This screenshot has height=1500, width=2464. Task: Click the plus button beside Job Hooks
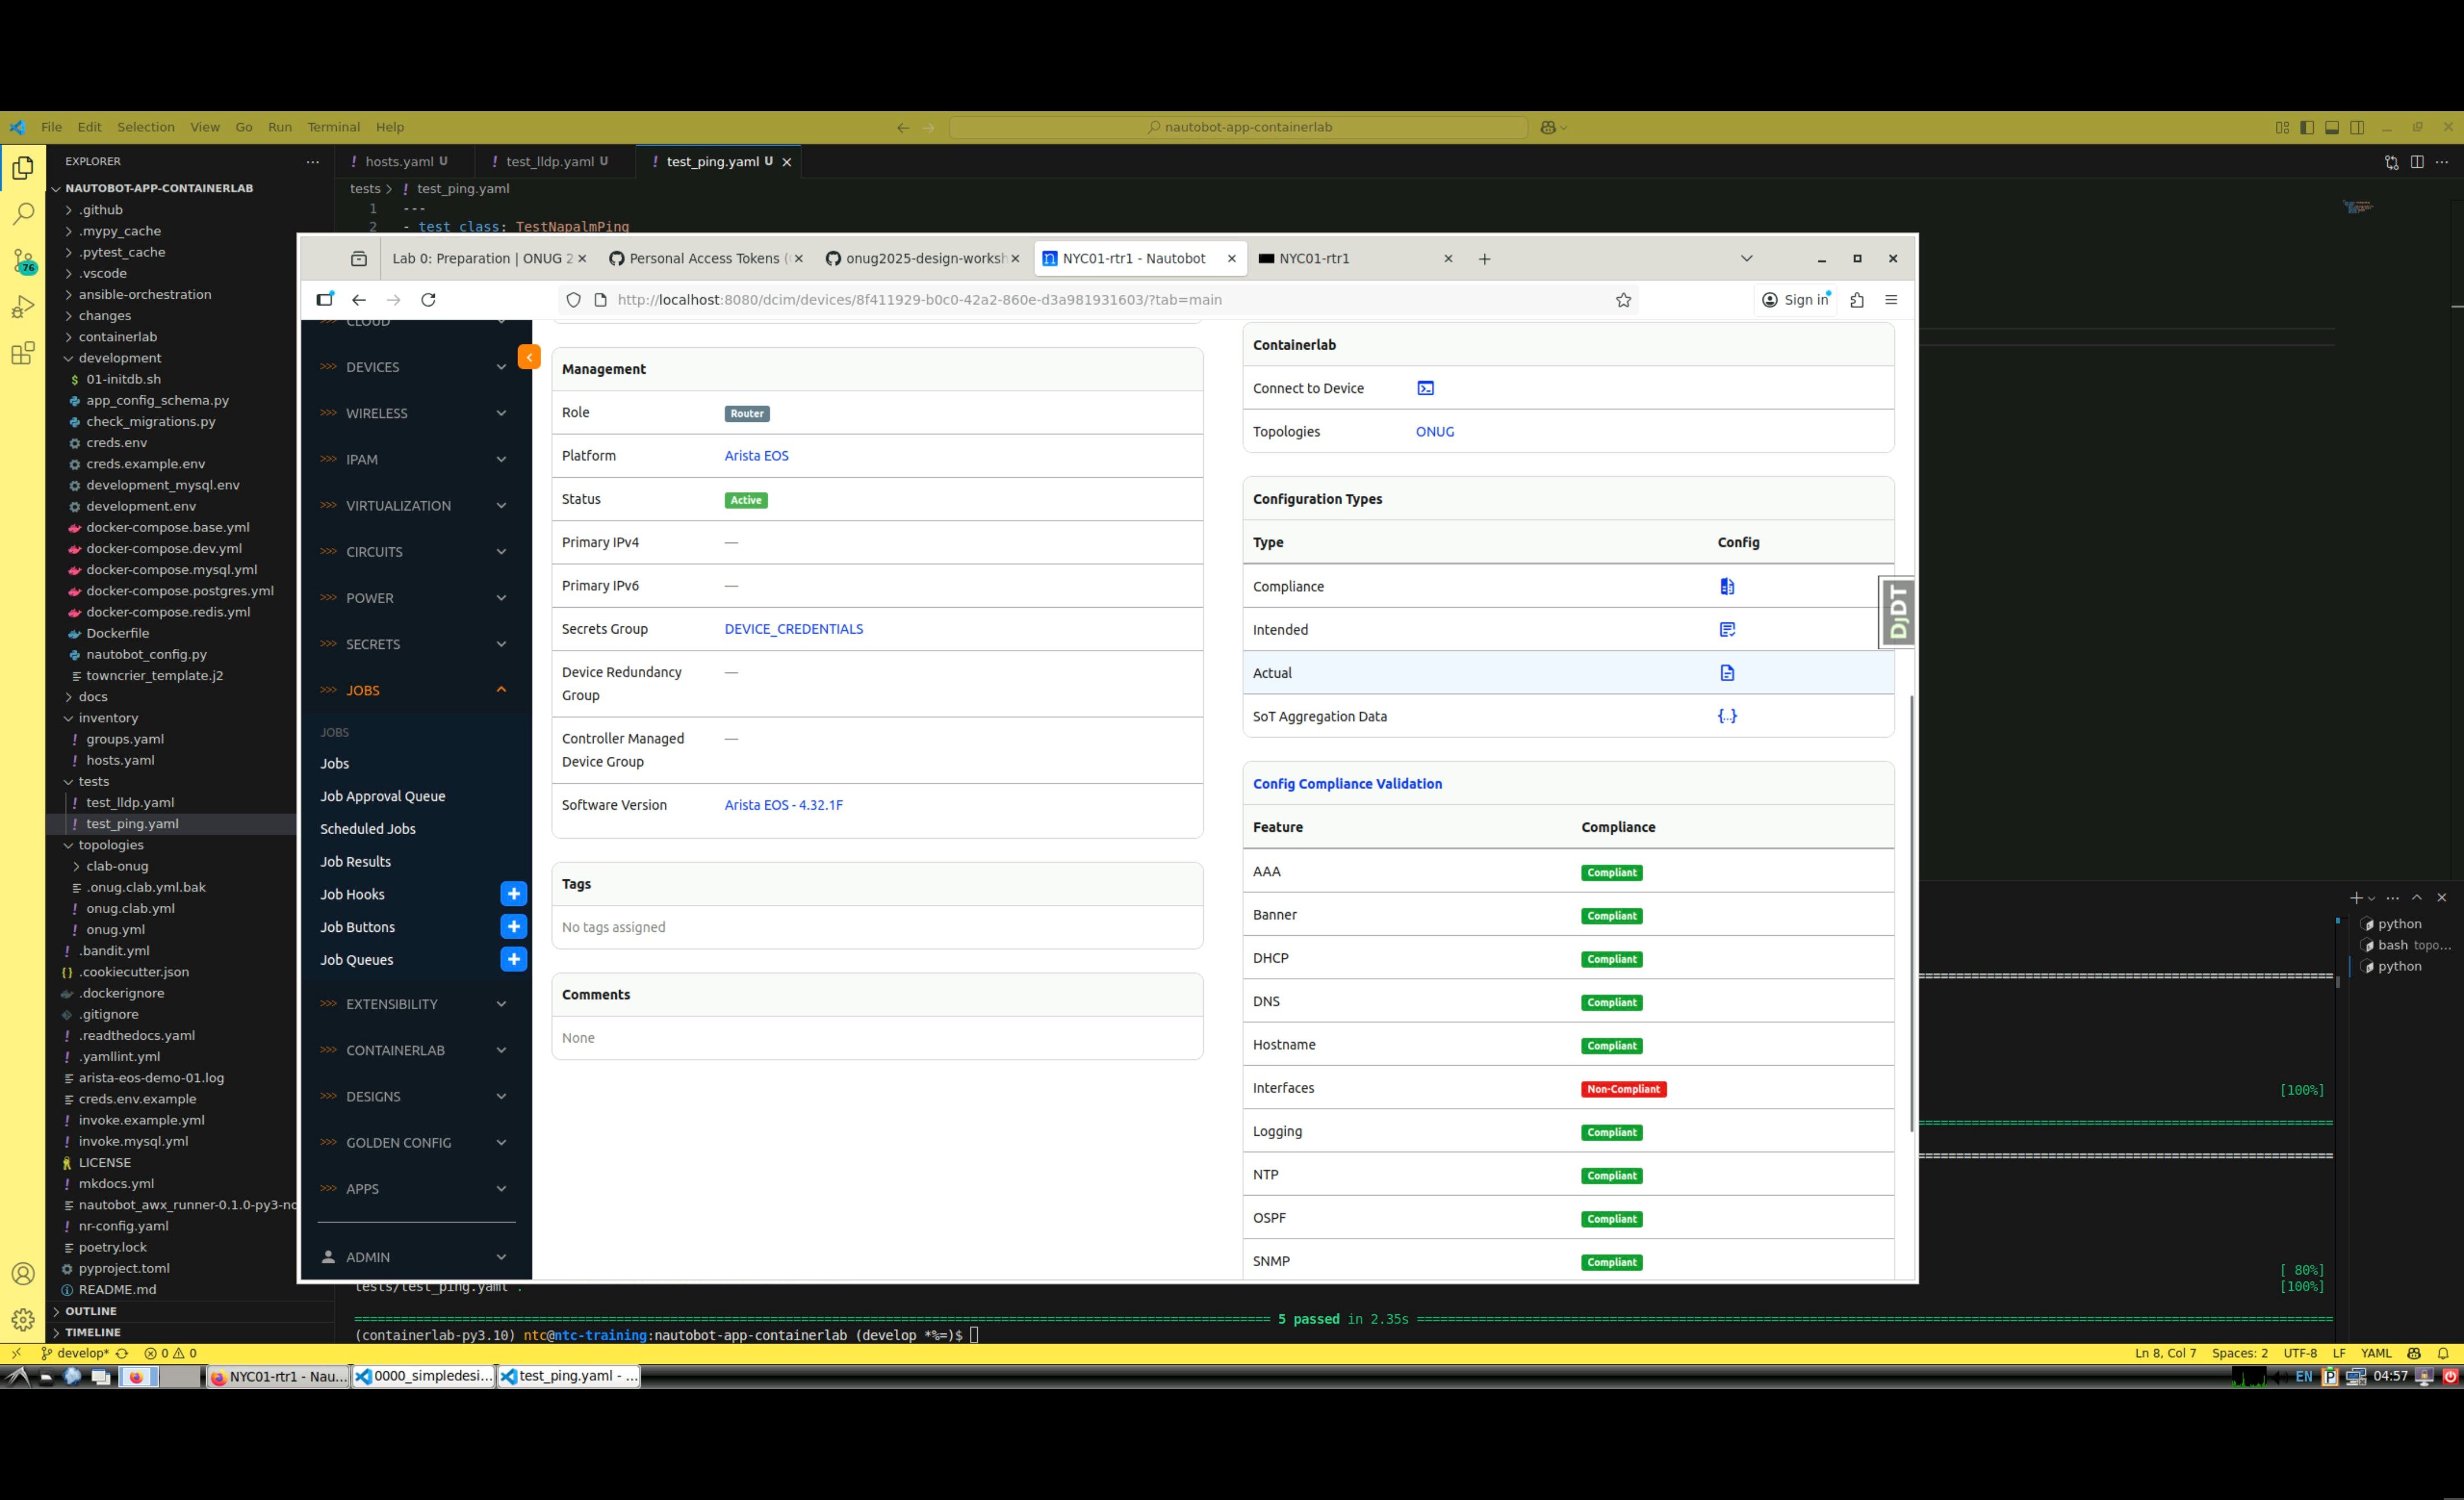click(x=513, y=894)
